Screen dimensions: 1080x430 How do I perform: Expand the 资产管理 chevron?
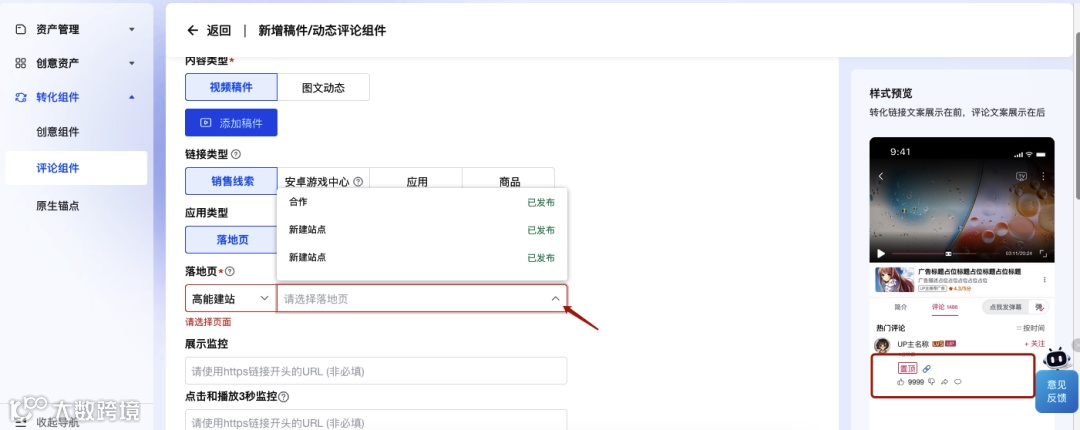click(132, 30)
